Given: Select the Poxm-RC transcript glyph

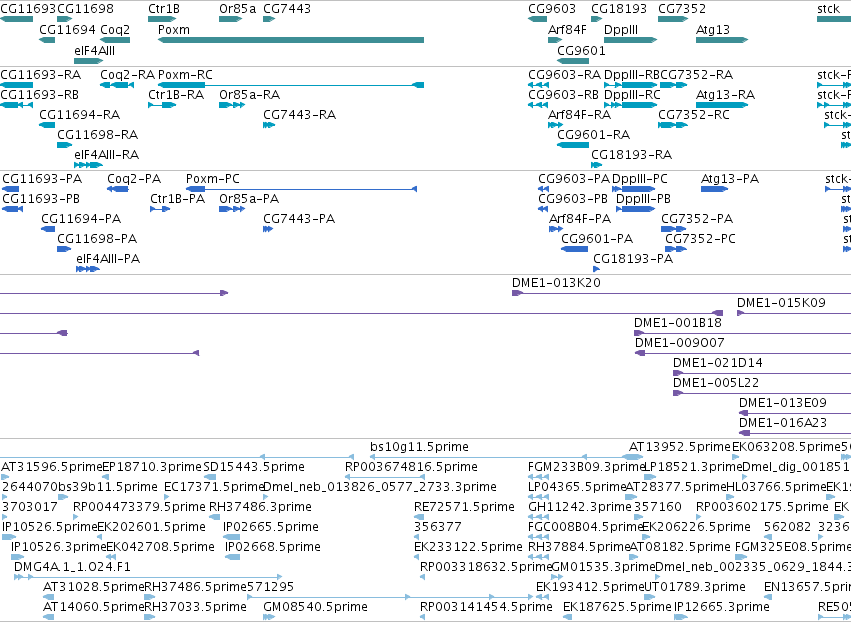Looking at the screenshot, I should tap(291, 85).
